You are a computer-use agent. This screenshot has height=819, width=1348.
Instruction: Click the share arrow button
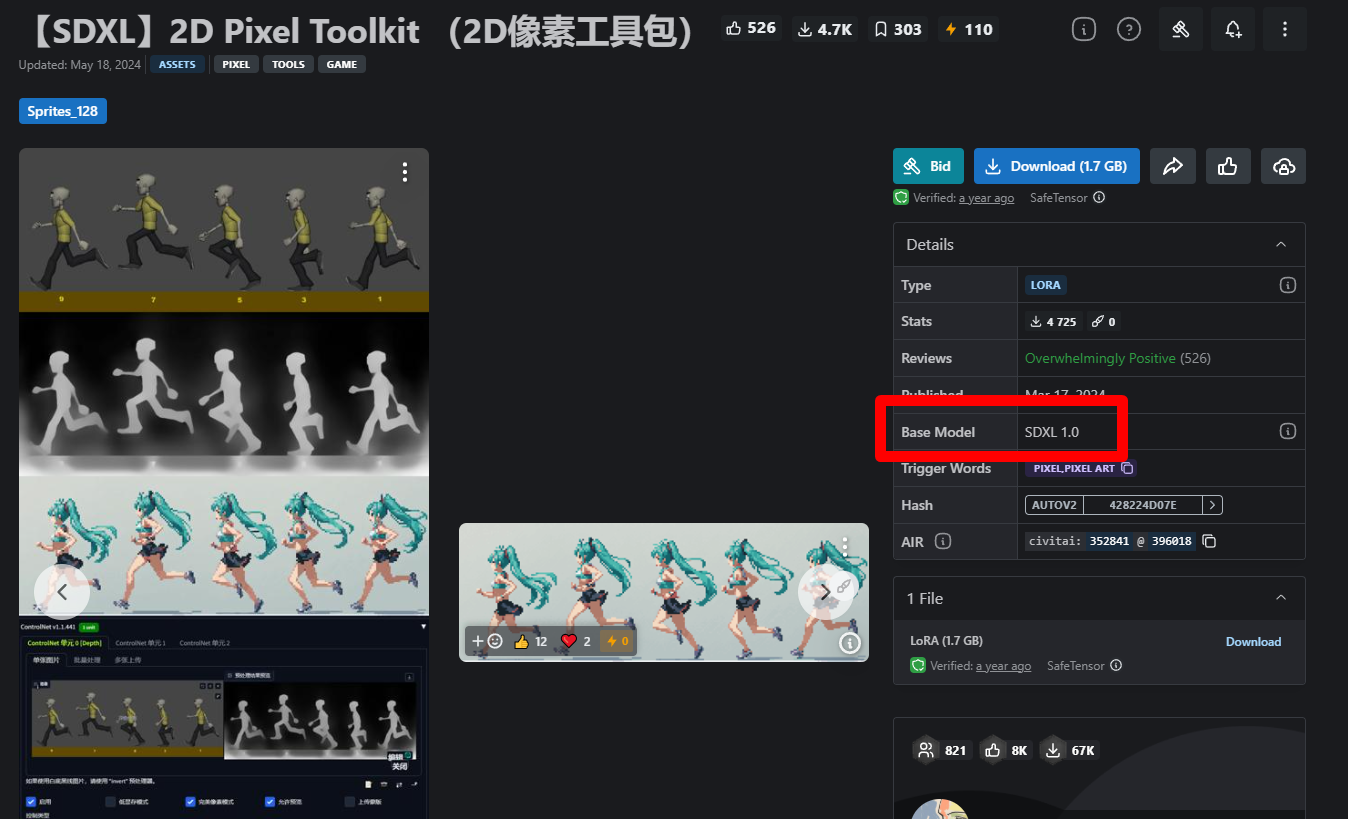pyautogui.click(x=1173, y=166)
